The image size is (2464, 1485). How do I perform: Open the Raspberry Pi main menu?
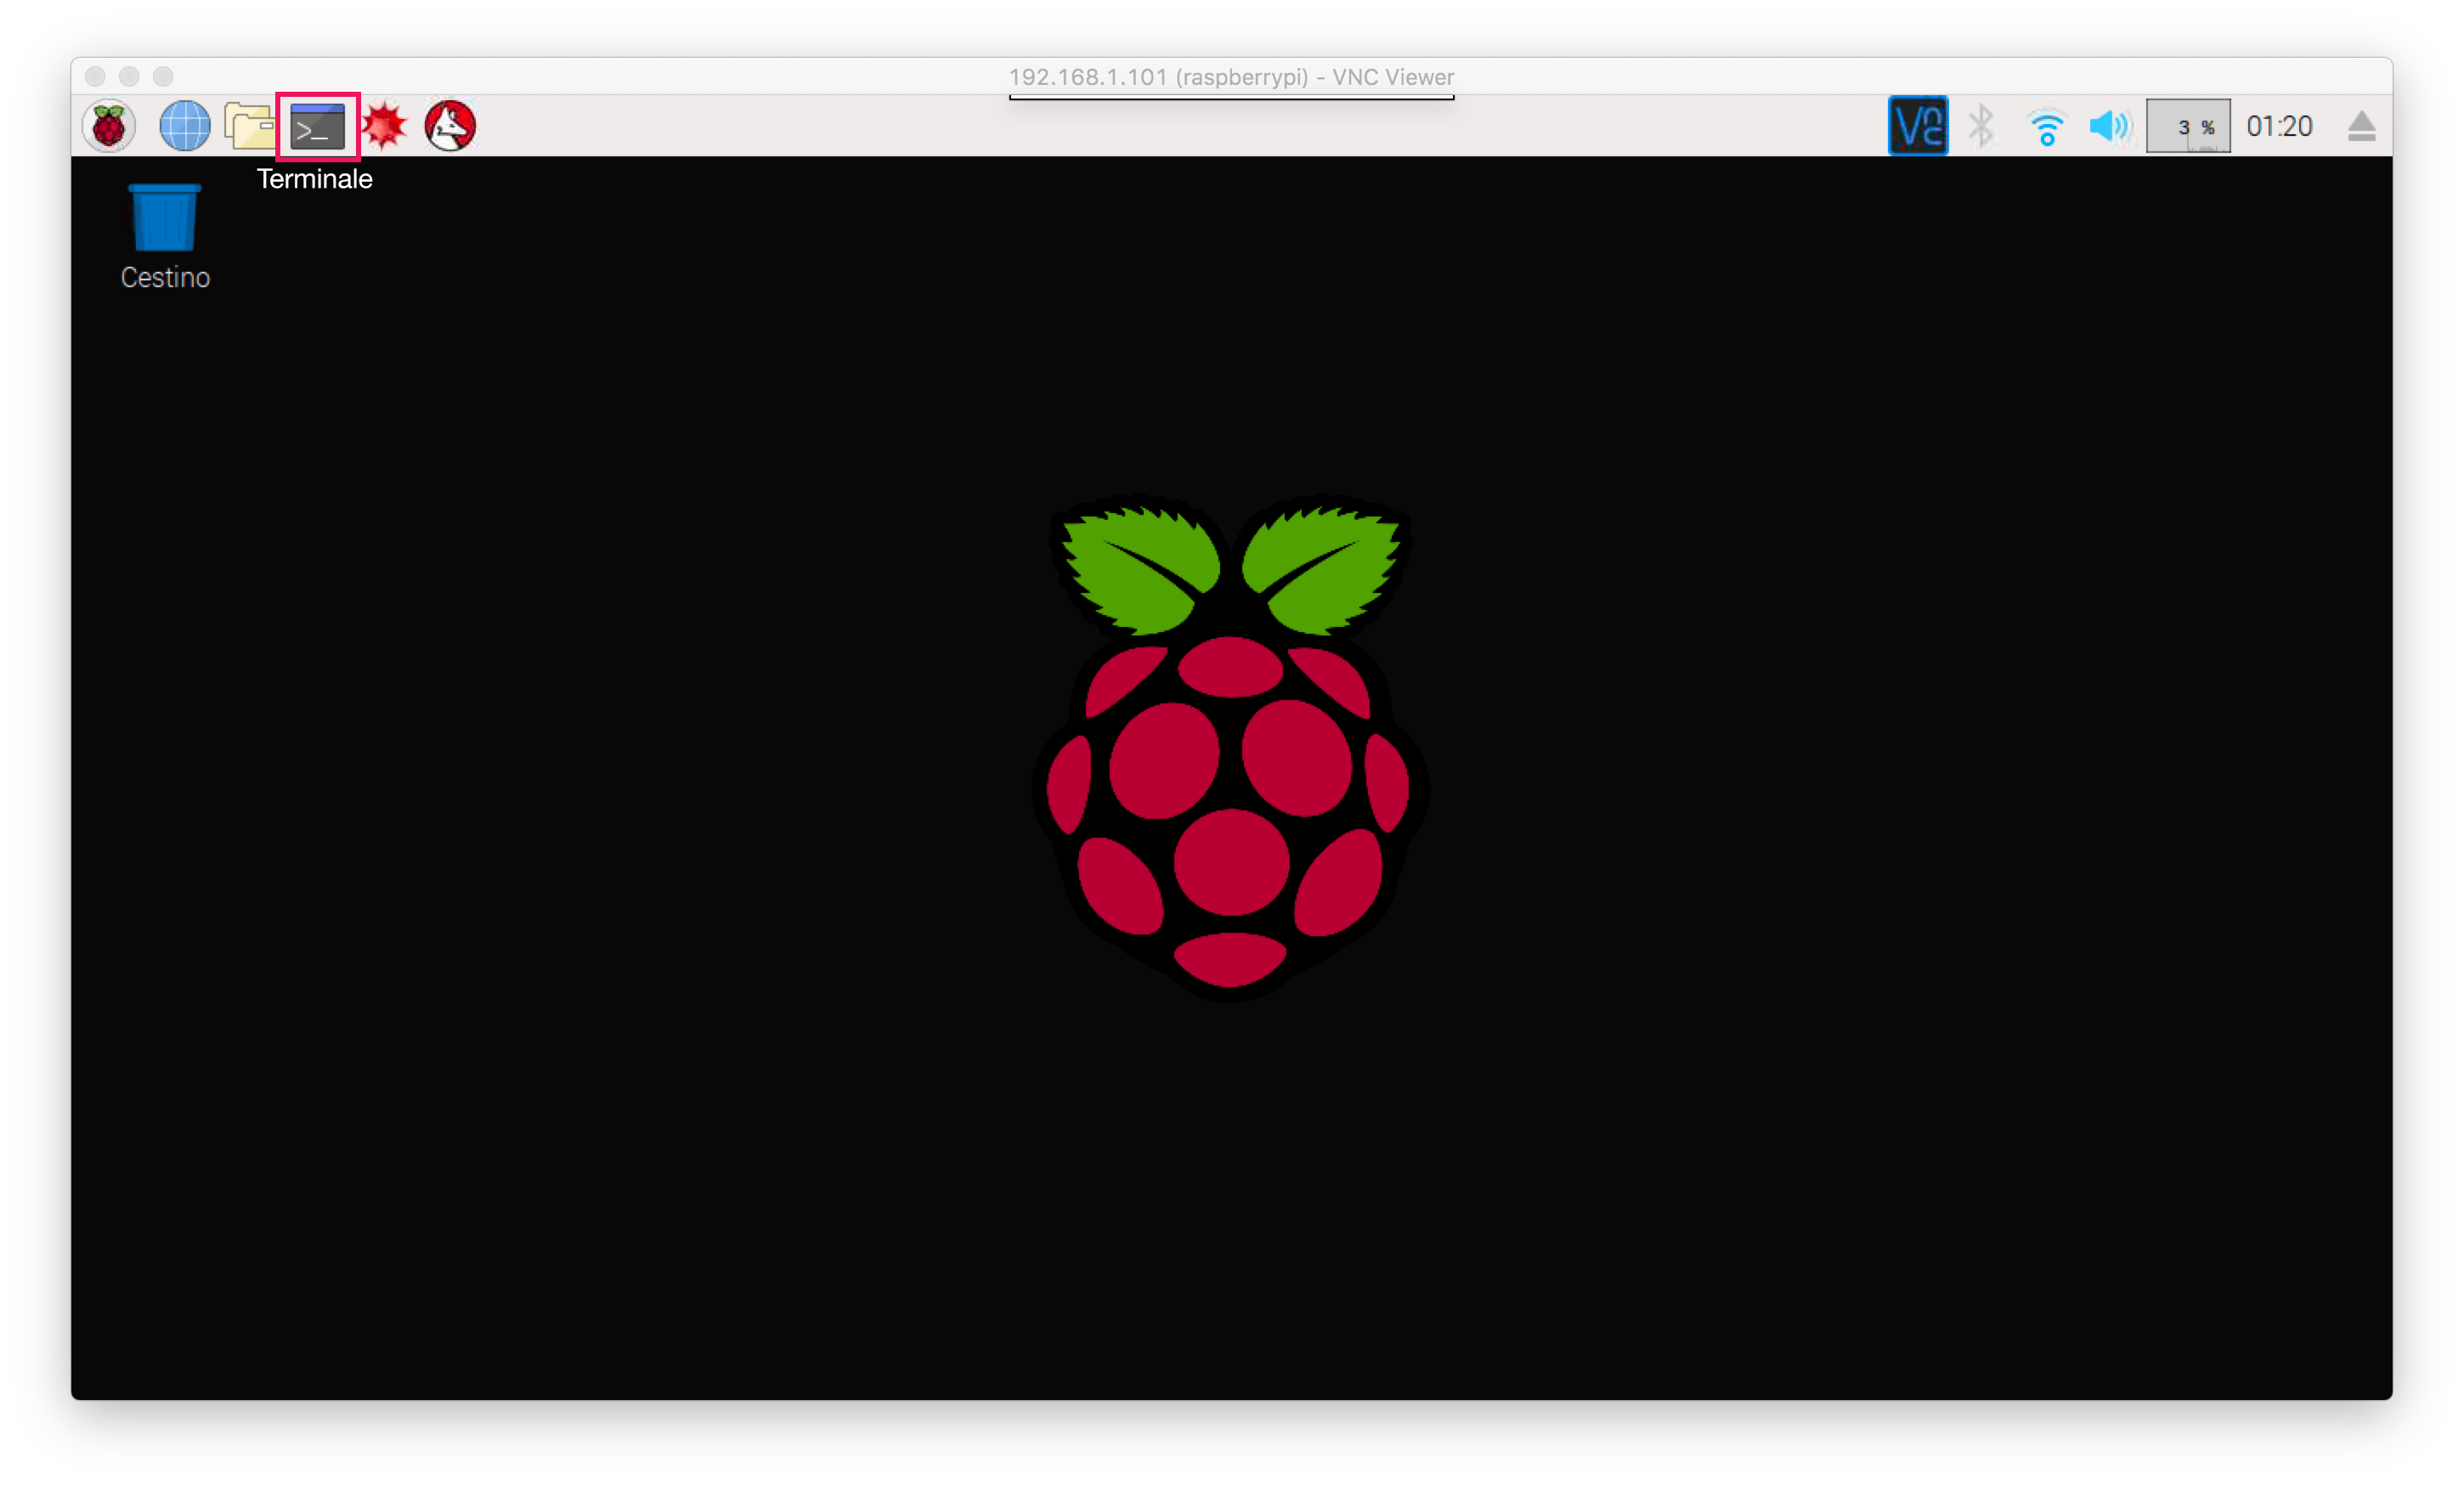tap(109, 126)
